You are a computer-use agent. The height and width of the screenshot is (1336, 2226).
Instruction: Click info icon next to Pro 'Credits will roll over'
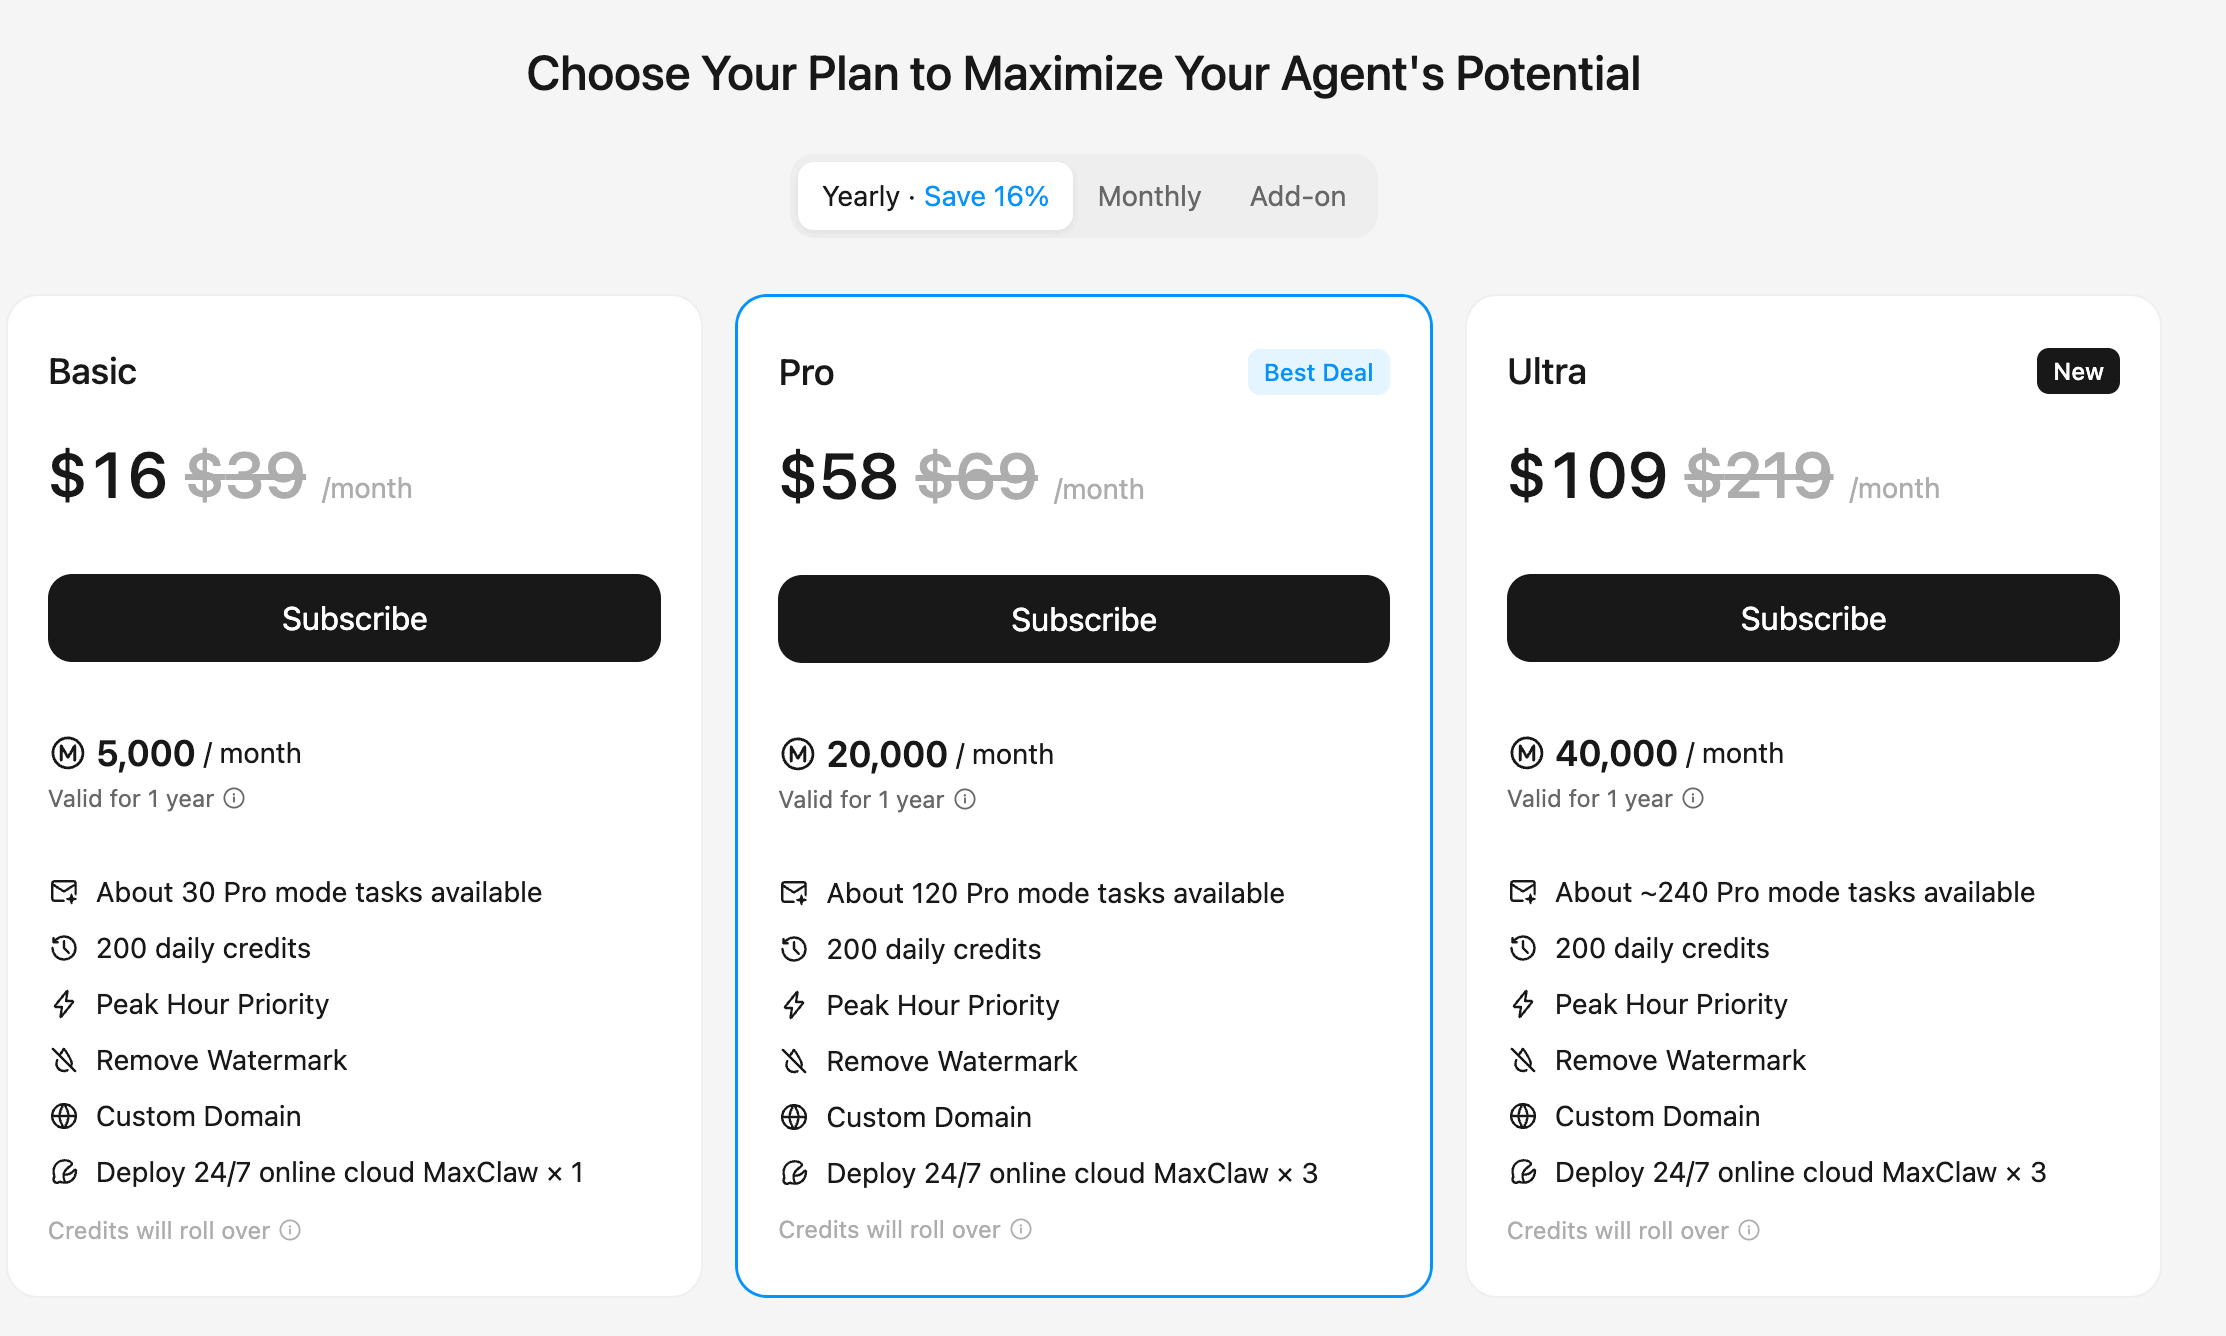click(x=1021, y=1229)
